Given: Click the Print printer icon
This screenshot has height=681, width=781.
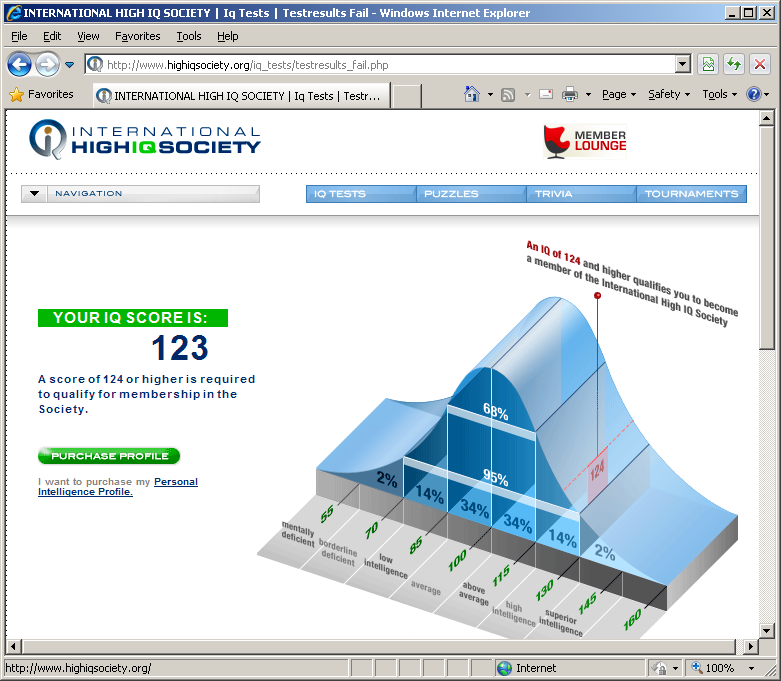Looking at the screenshot, I should click(570, 94).
